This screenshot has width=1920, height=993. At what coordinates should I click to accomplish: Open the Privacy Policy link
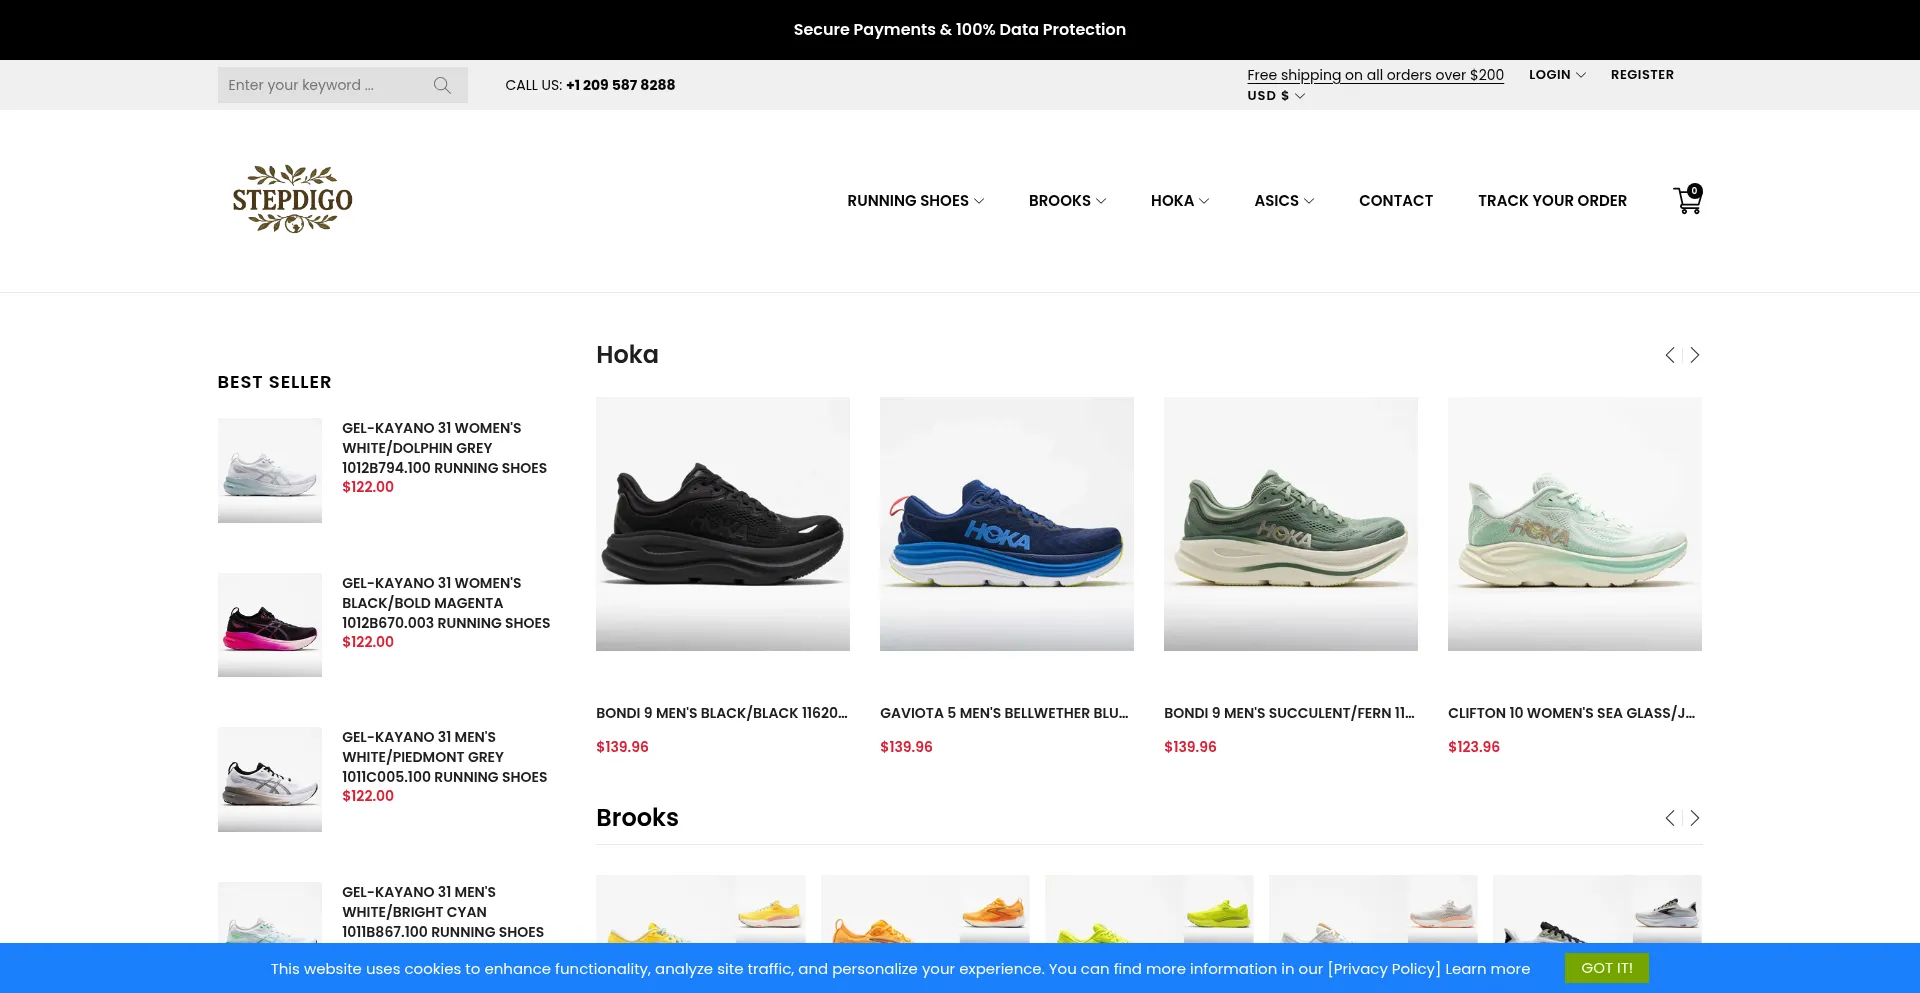1384,969
